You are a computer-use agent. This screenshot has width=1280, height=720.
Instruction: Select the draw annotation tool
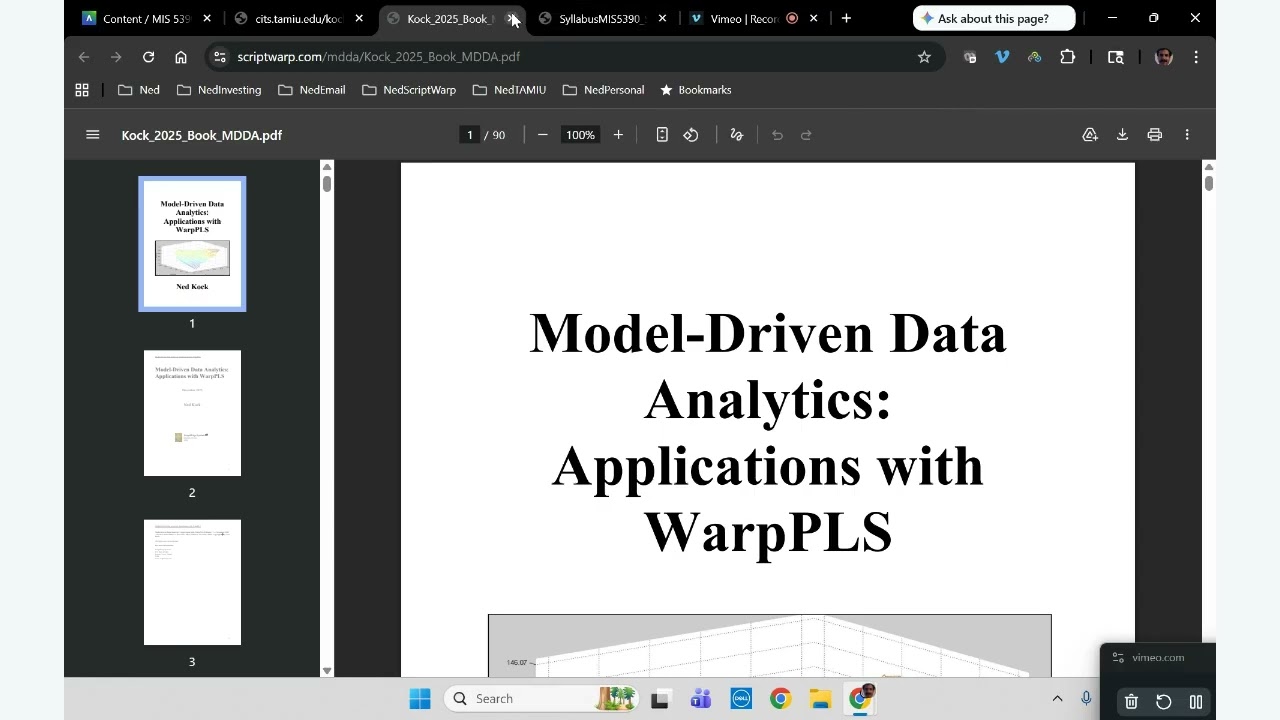(x=737, y=135)
